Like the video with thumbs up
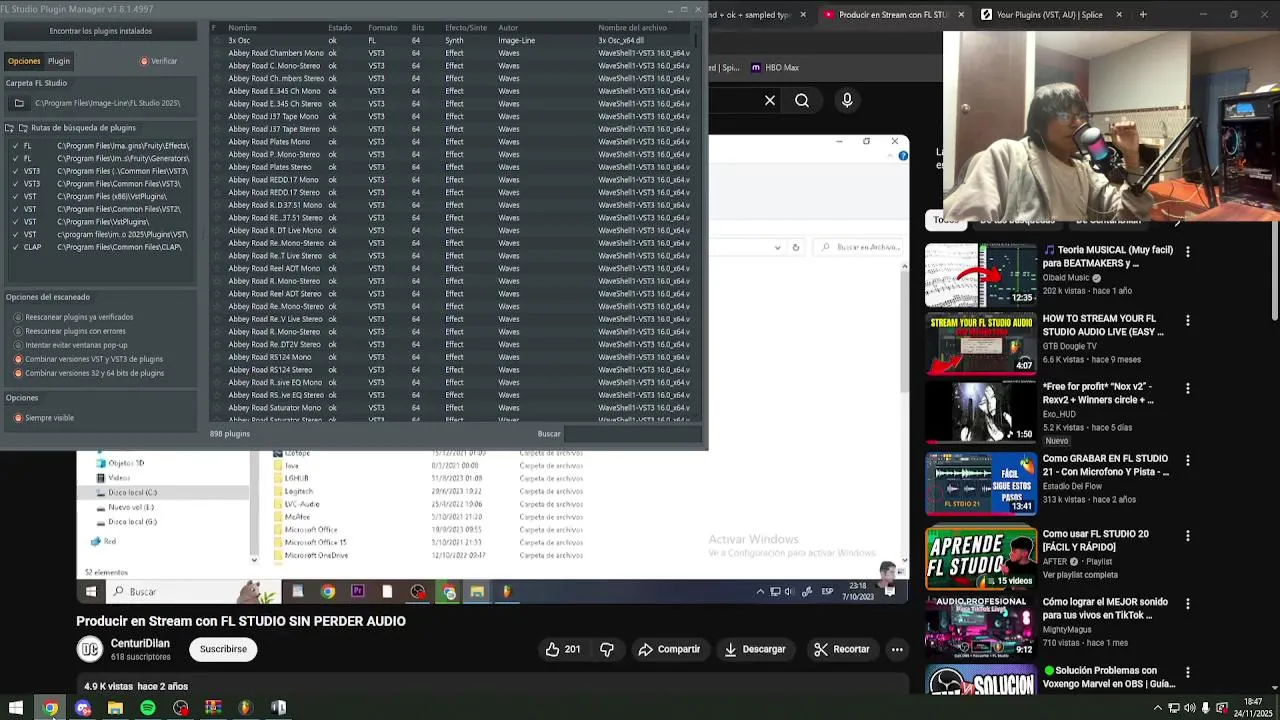 (x=562, y=649)
